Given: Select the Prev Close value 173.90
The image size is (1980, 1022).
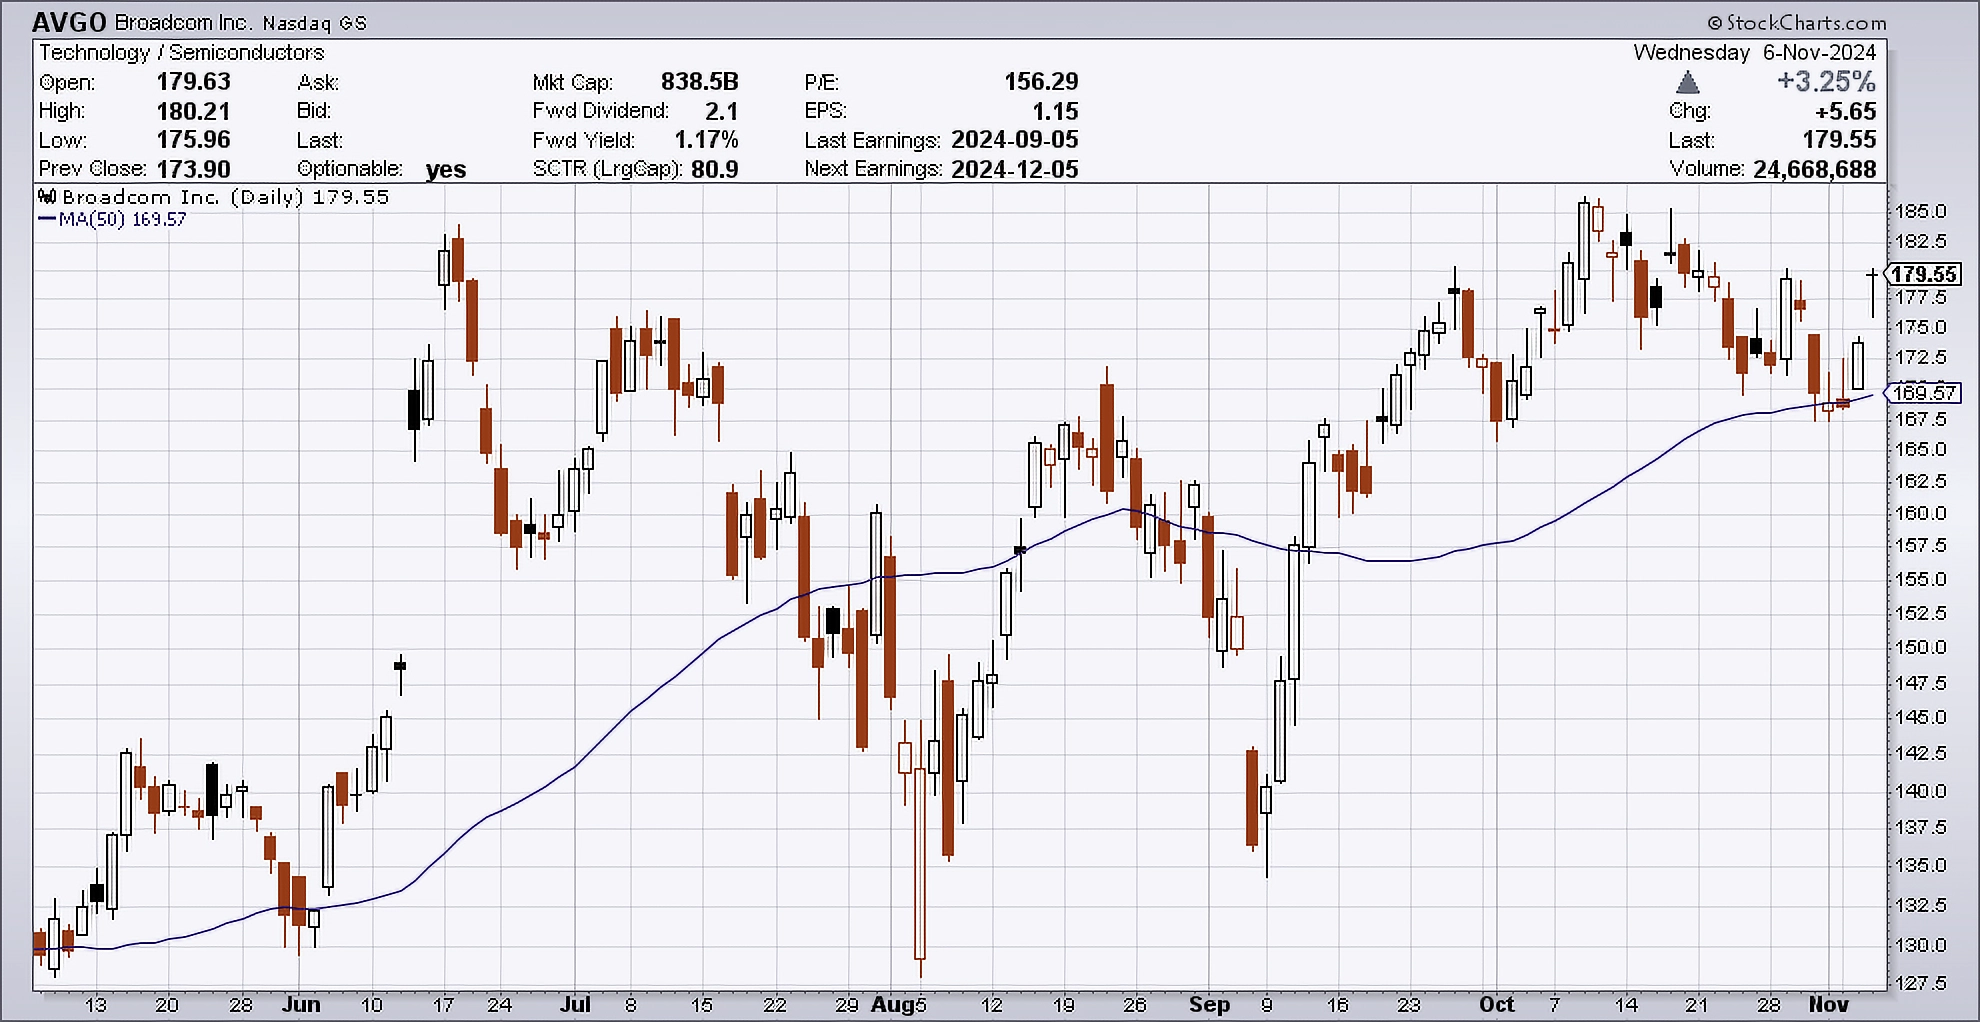Looking at the screenshot, I should pyautogui.click(x=193, y=169).
